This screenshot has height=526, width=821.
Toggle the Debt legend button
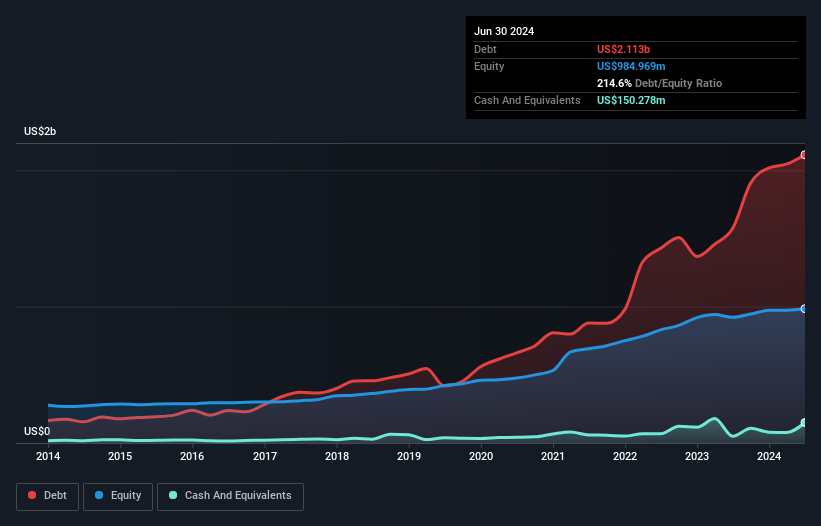[x=48, y=496]
